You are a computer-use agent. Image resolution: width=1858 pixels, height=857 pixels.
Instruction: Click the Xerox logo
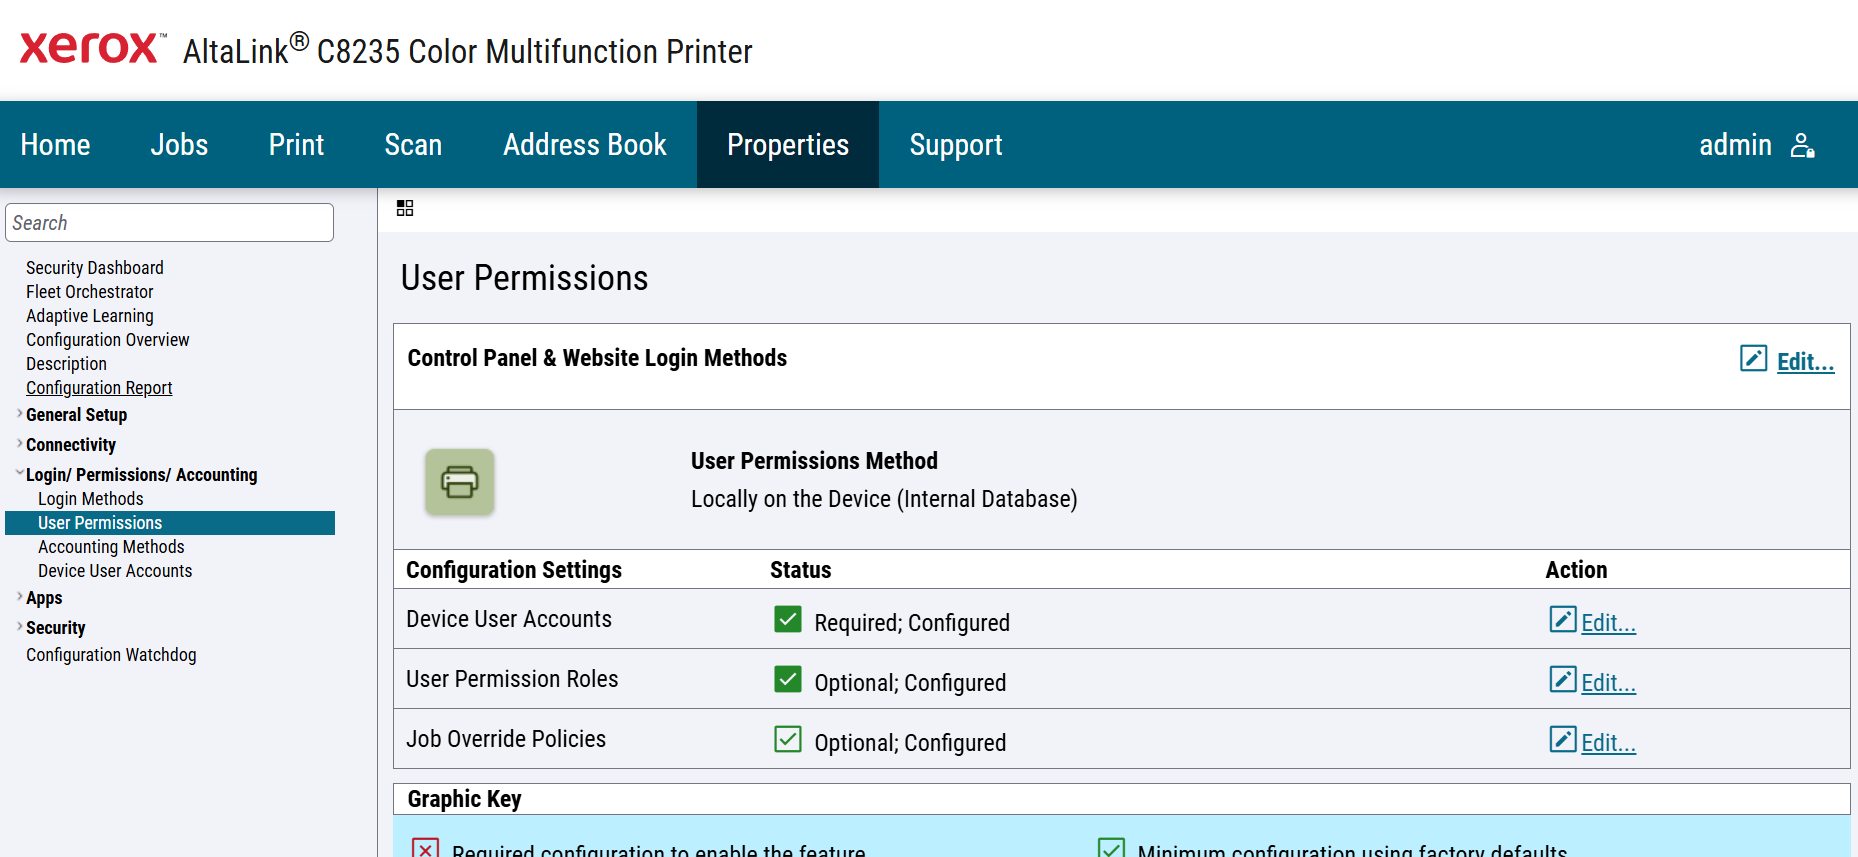(92, 47)
